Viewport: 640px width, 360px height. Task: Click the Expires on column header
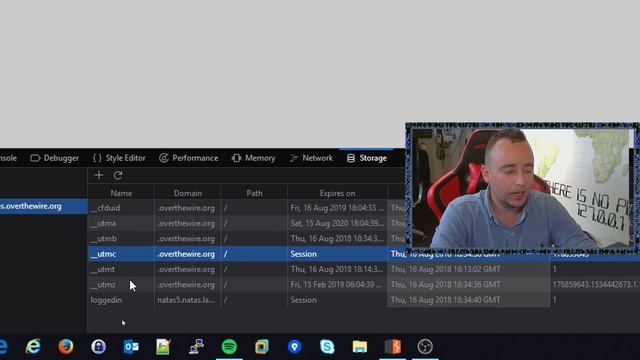(337, 193)
